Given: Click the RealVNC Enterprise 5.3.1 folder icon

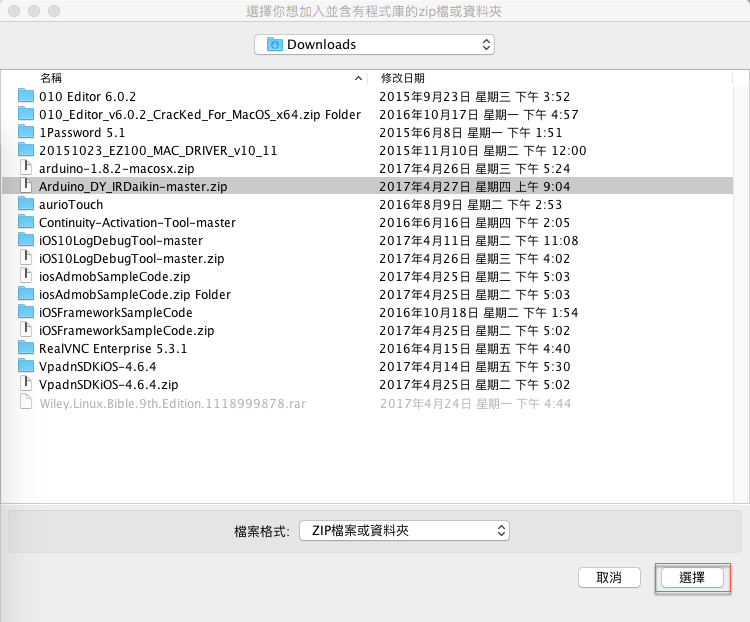Looking at the screenshot, I should tap(26, 348).
